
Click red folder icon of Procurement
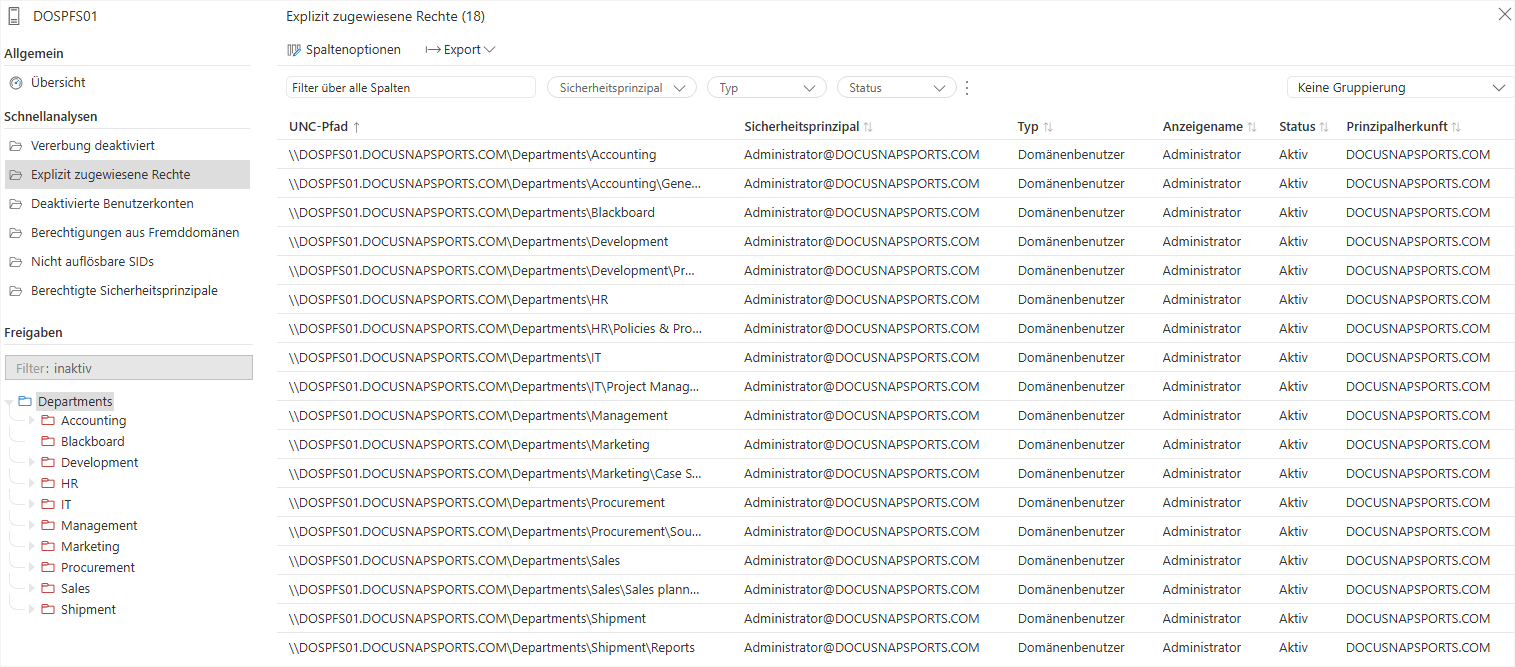(48, 568)
